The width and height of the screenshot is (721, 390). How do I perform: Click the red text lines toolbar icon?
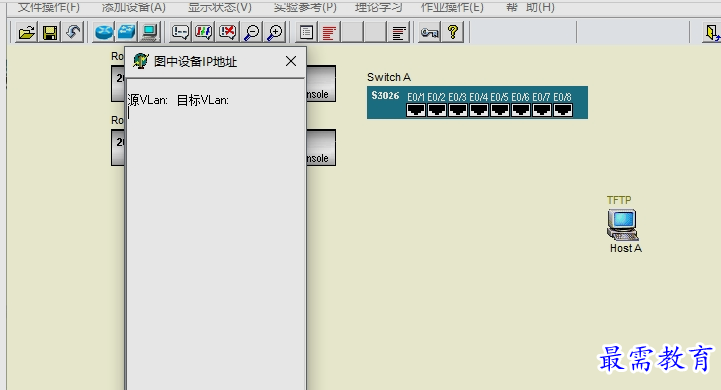tap(329, 33)
